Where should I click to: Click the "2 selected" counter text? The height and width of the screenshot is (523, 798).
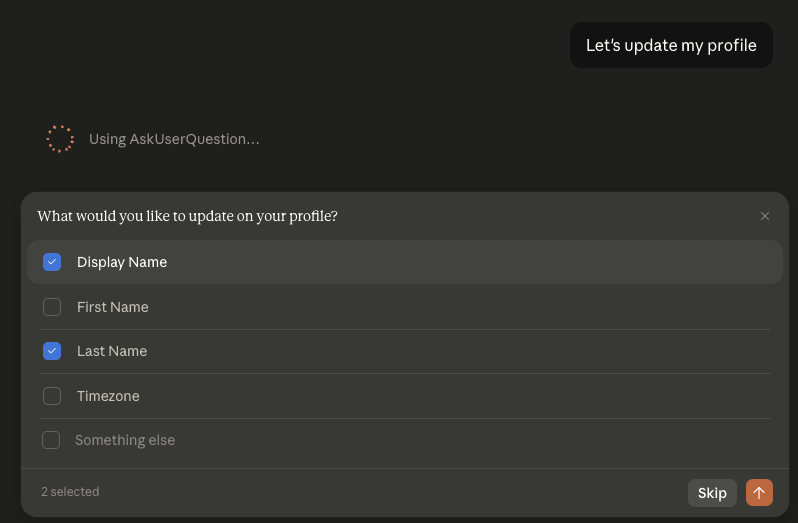70,492
